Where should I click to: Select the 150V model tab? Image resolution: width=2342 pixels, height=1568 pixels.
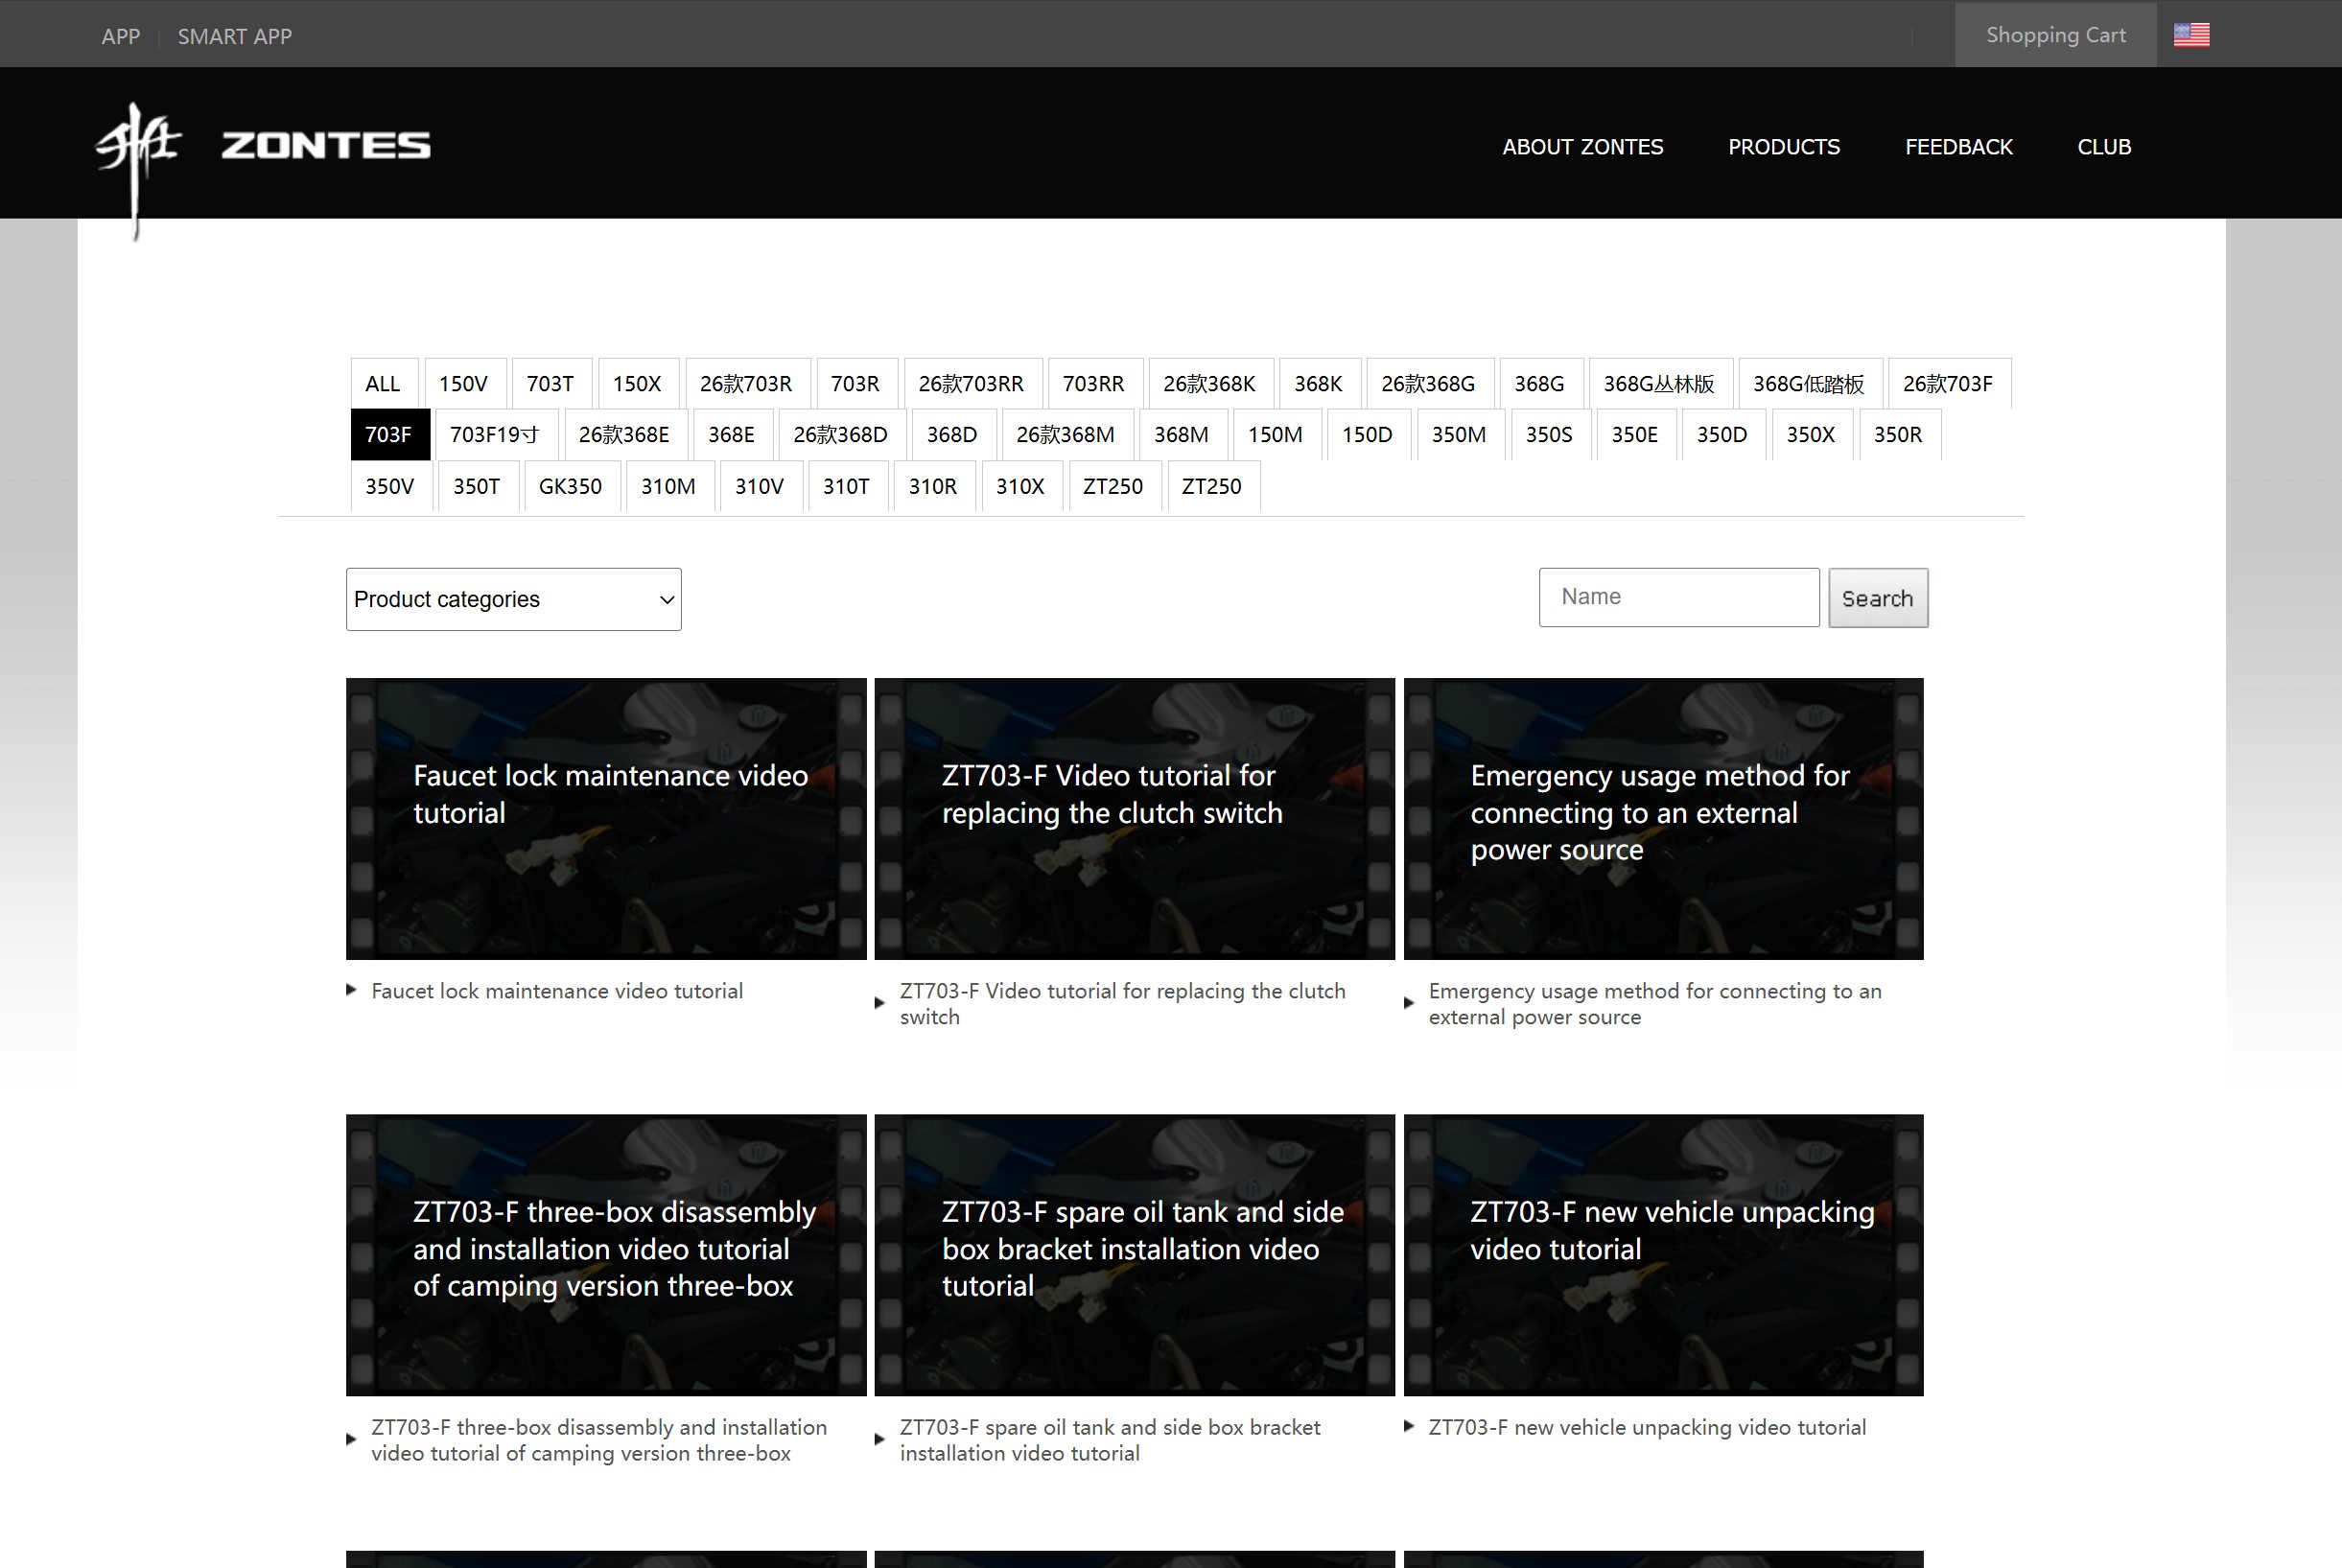pos(464,383)
